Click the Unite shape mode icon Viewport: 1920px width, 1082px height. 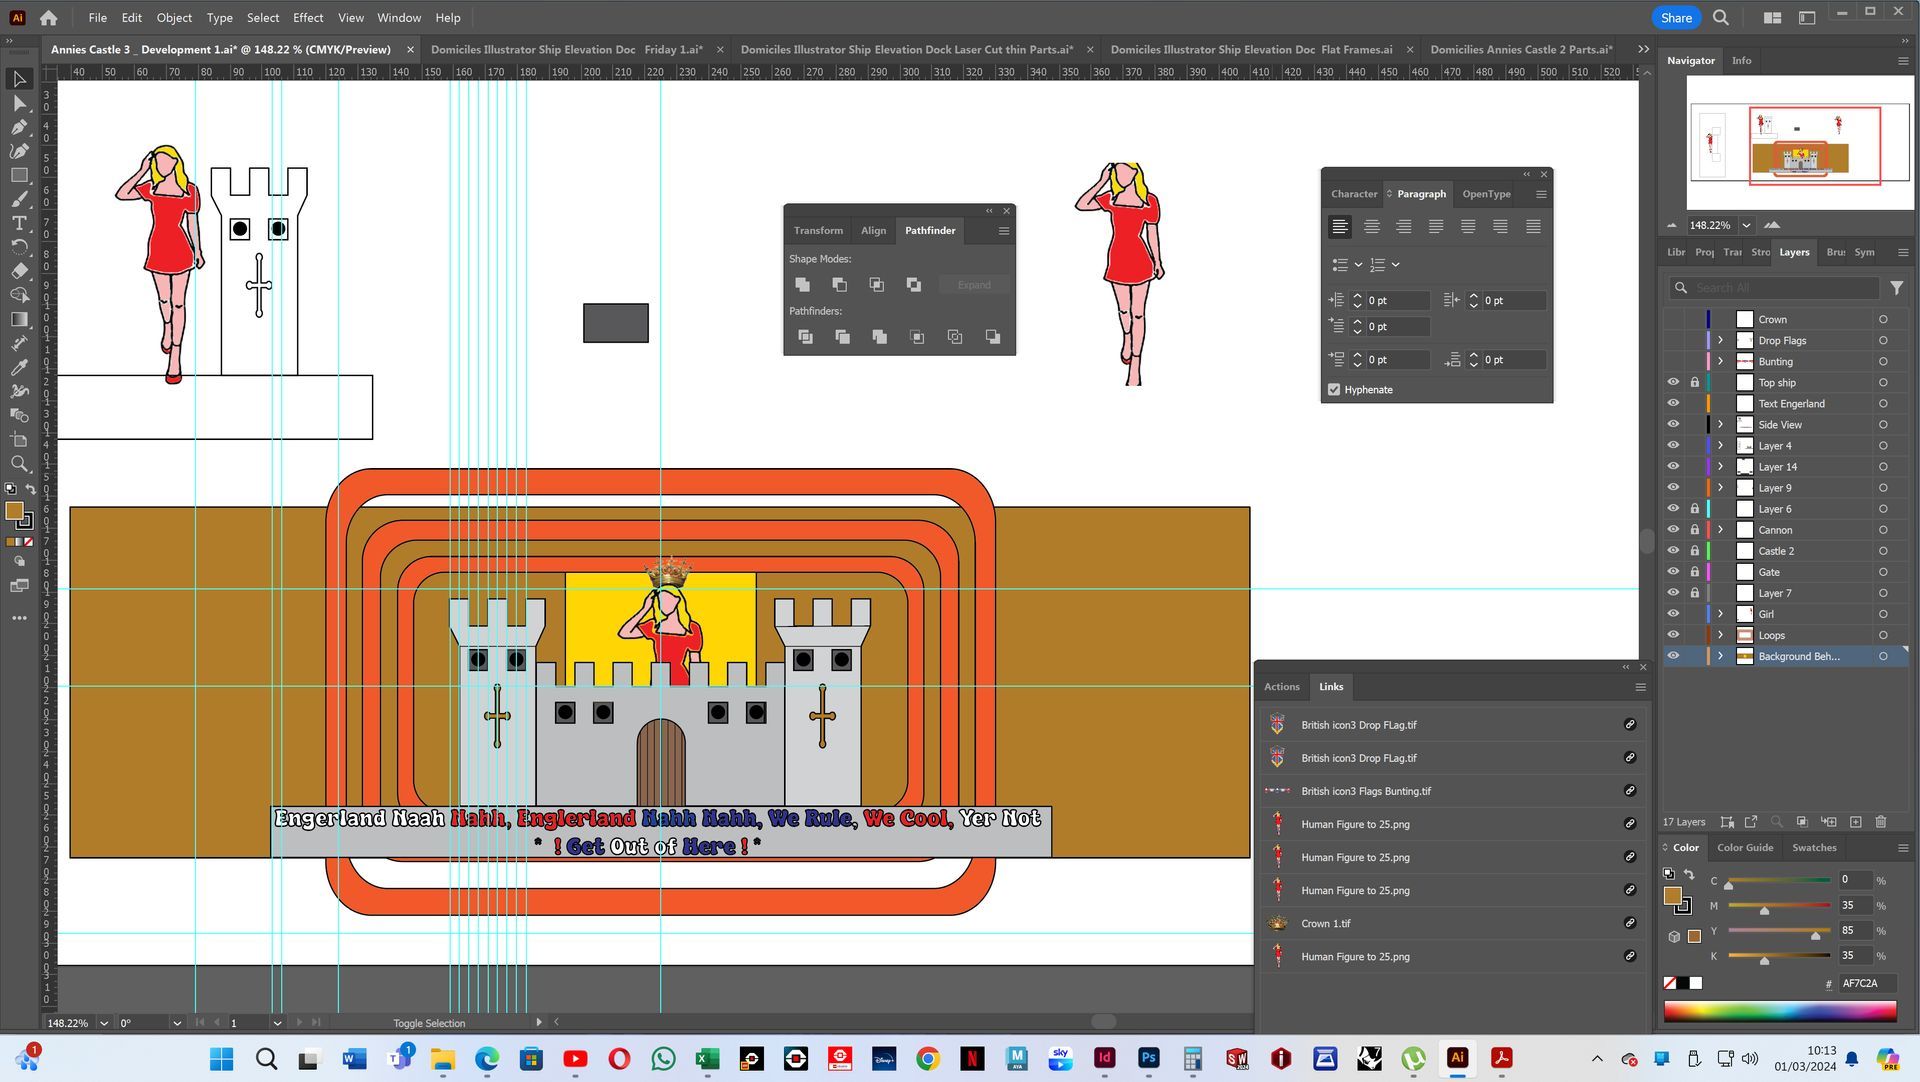click(802, 285)
